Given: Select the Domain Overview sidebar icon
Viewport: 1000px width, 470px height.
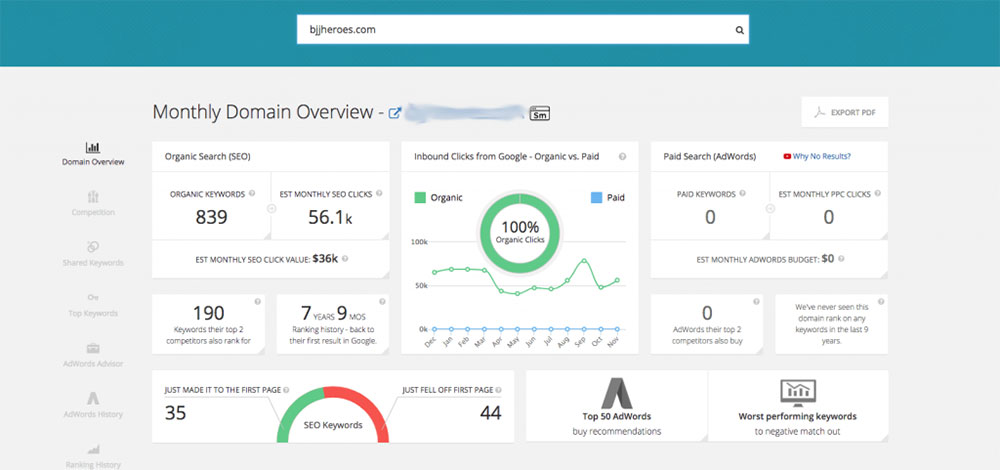Looking at the screenshot, I should click(93, 147).
